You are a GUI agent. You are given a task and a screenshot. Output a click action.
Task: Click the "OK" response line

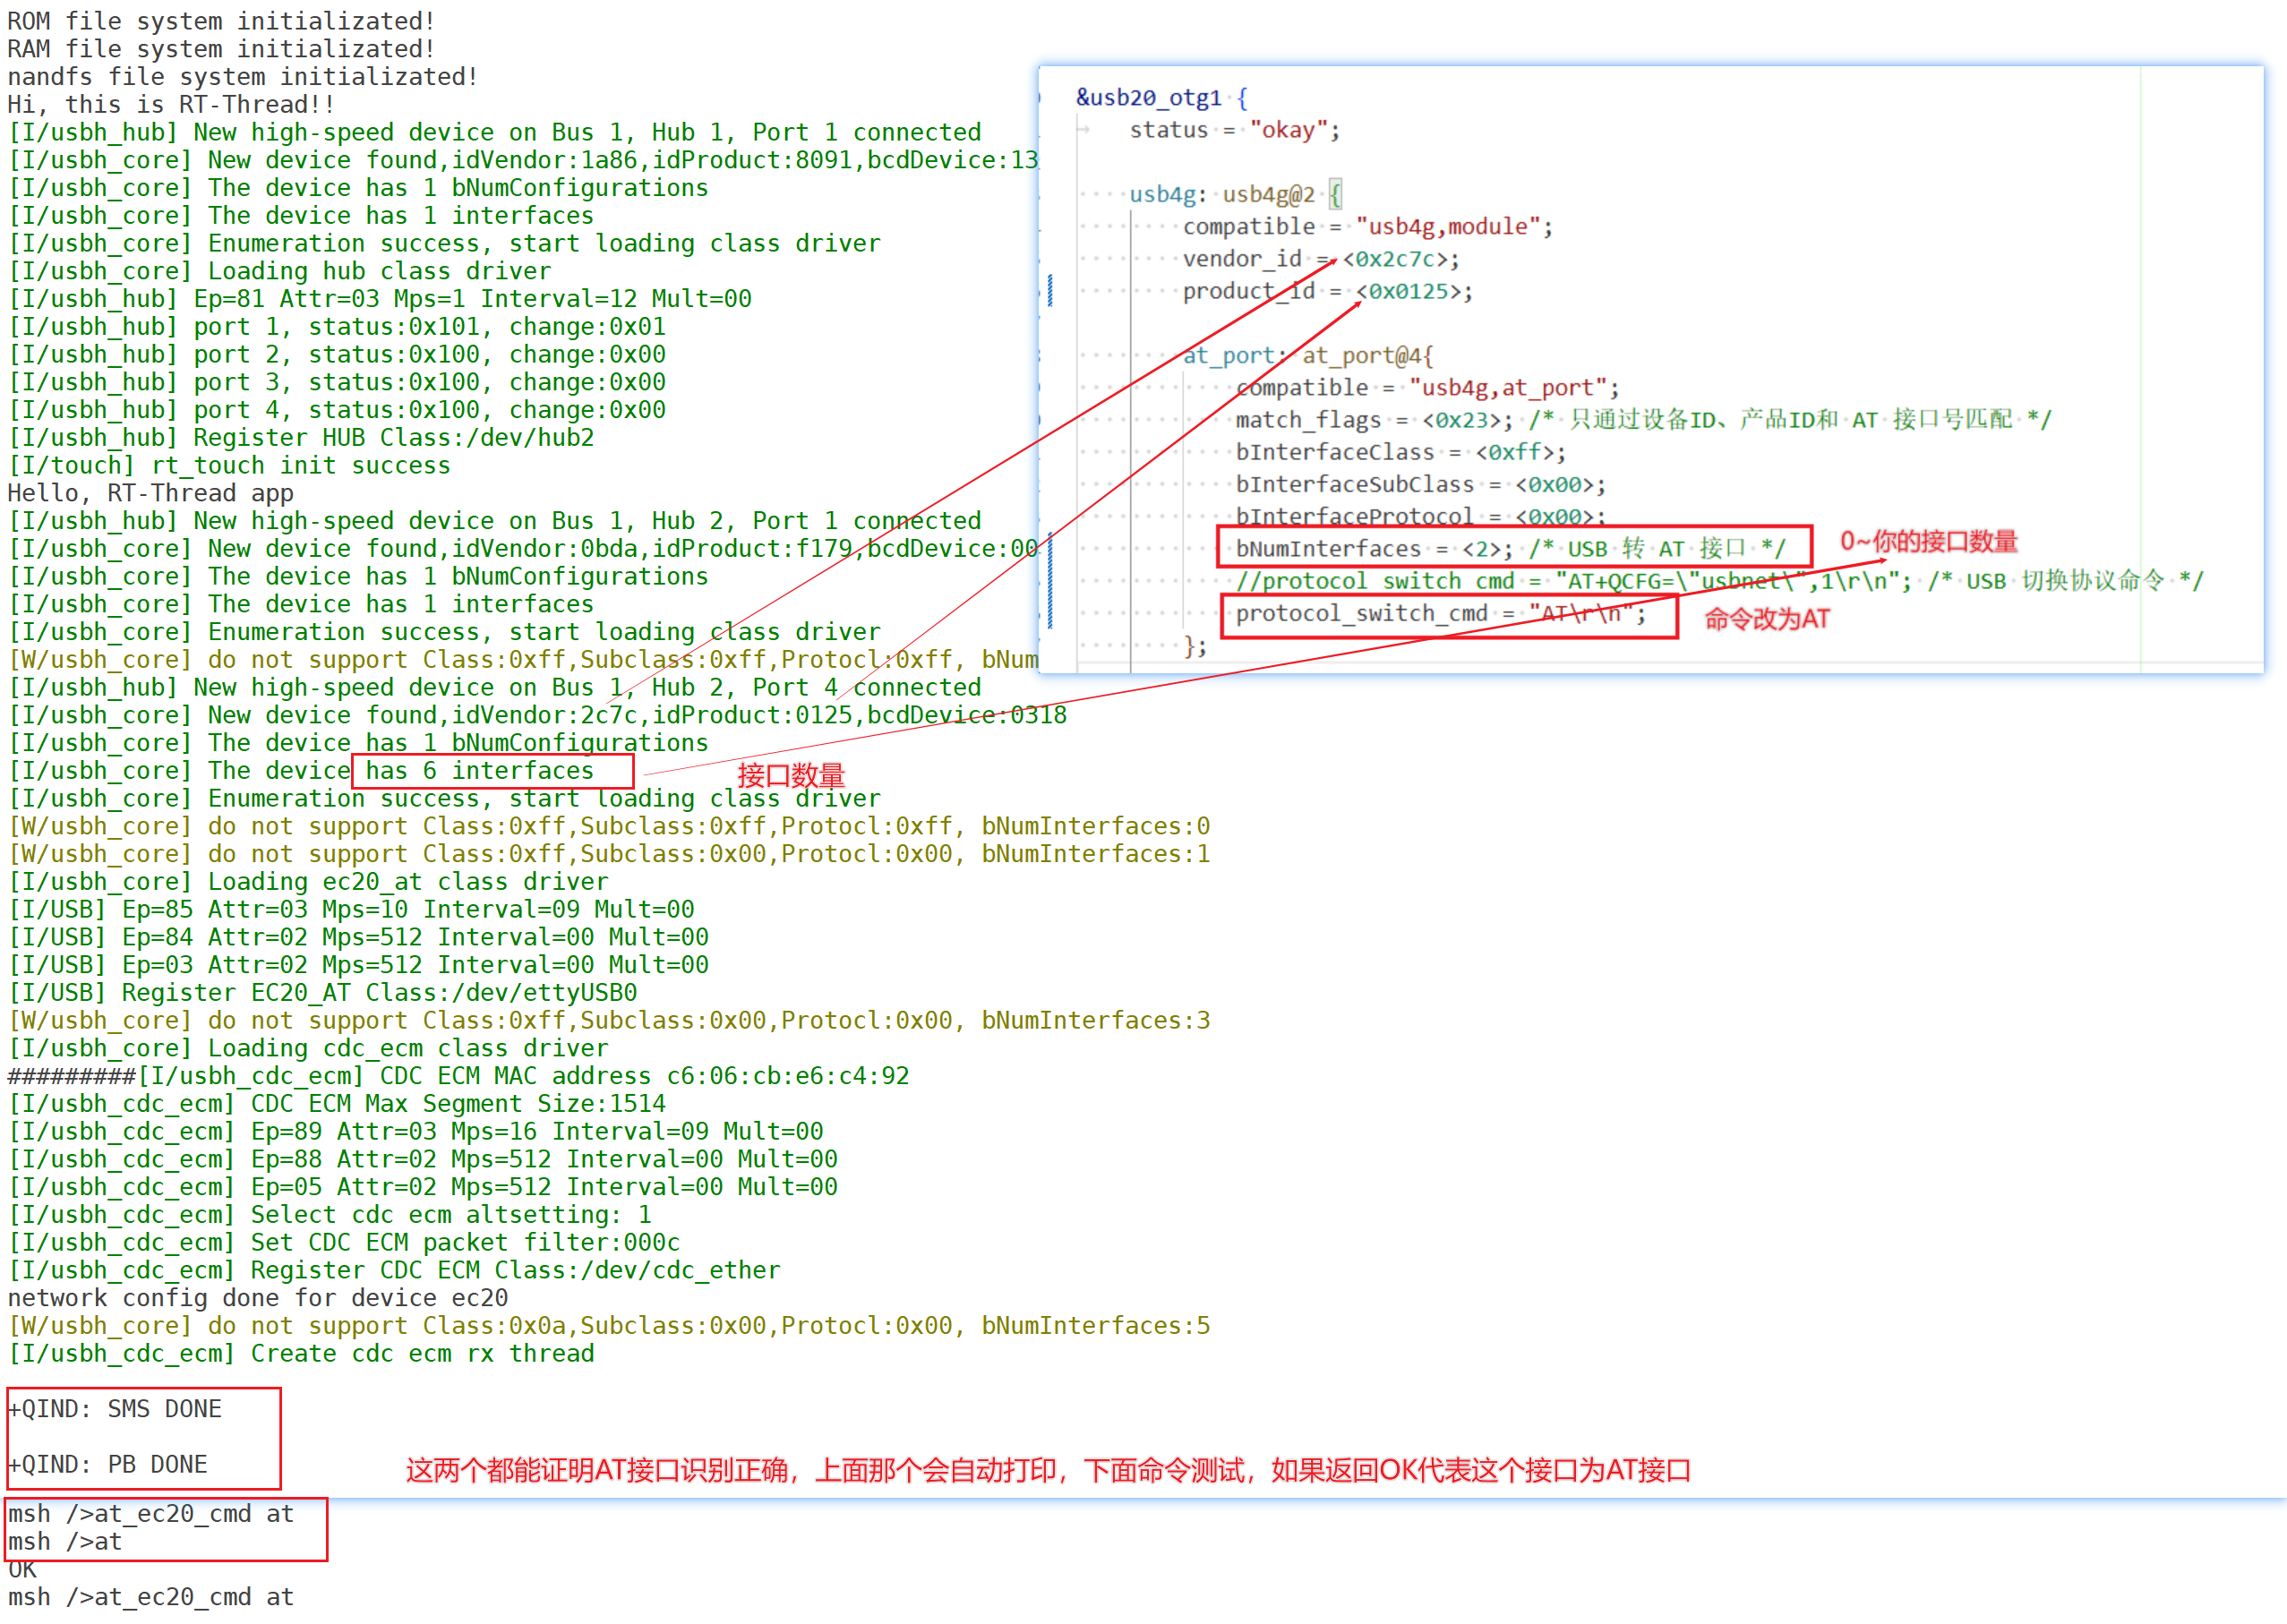(22, 1570)
